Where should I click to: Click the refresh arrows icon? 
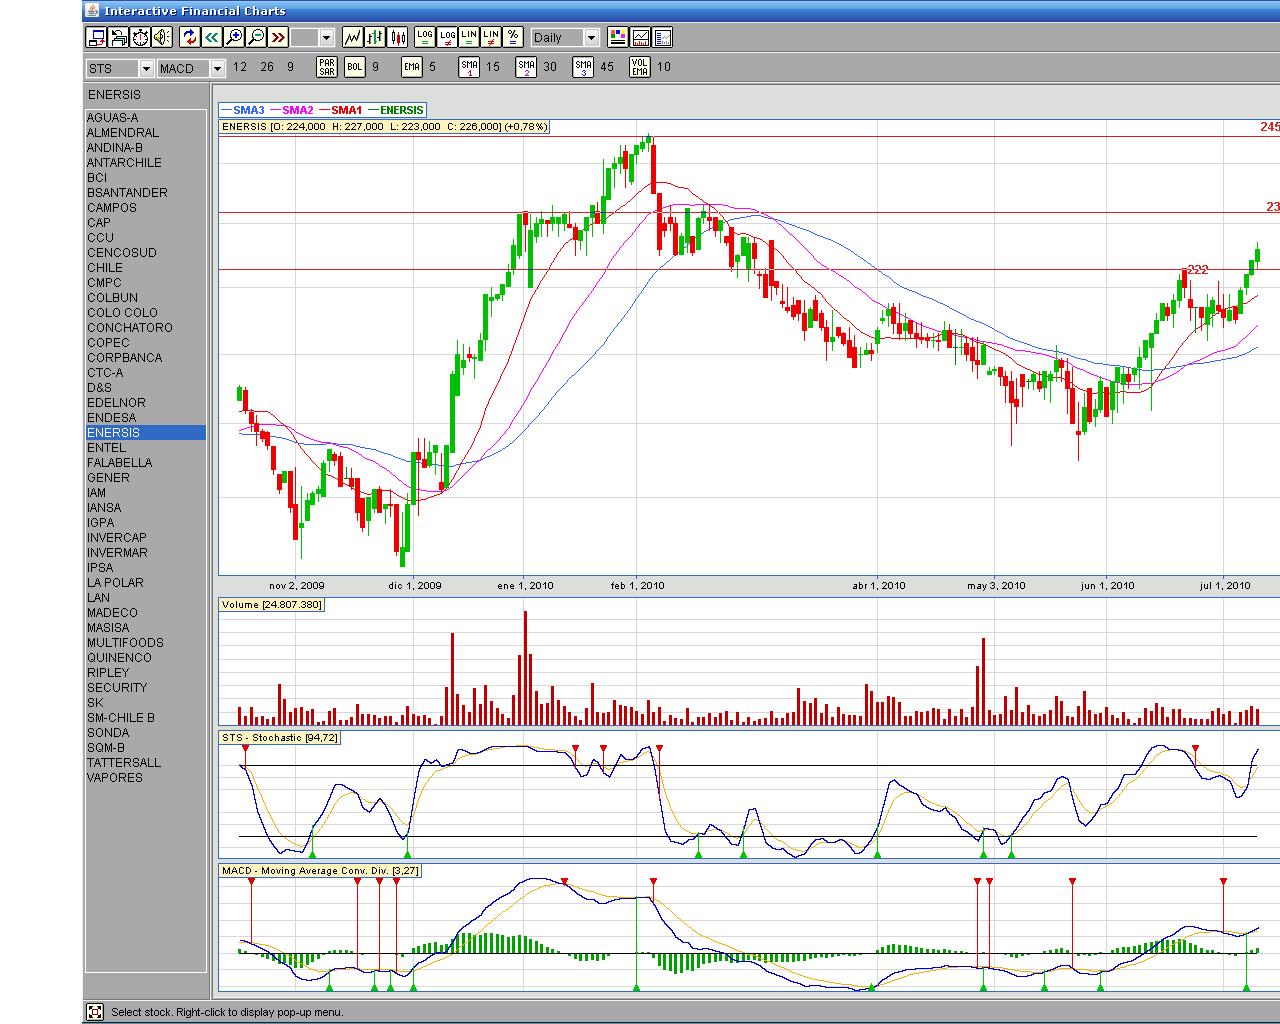coord(190,38)
